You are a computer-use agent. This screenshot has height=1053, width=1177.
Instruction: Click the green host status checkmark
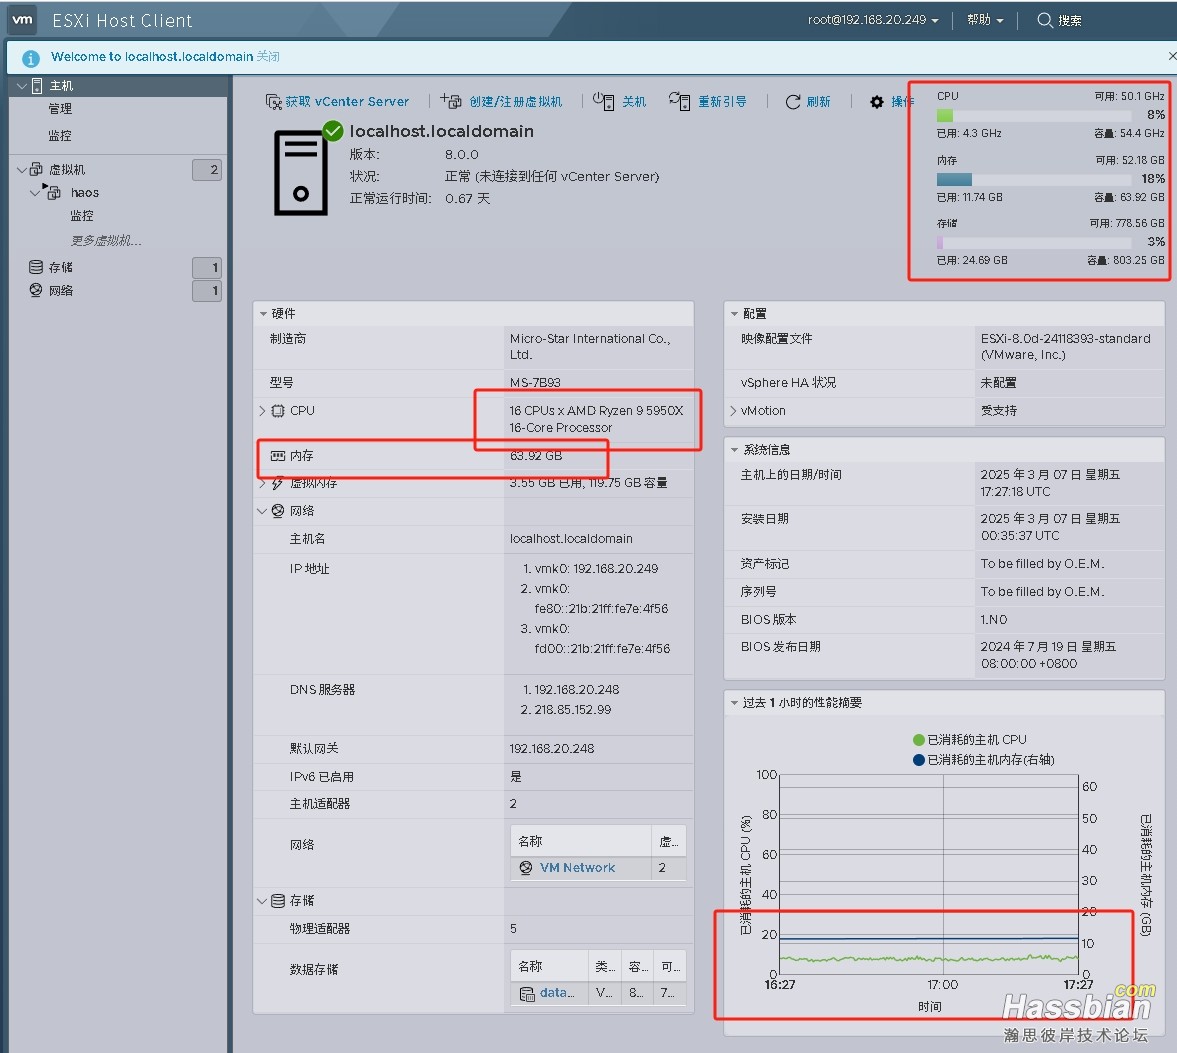(333, 131)
